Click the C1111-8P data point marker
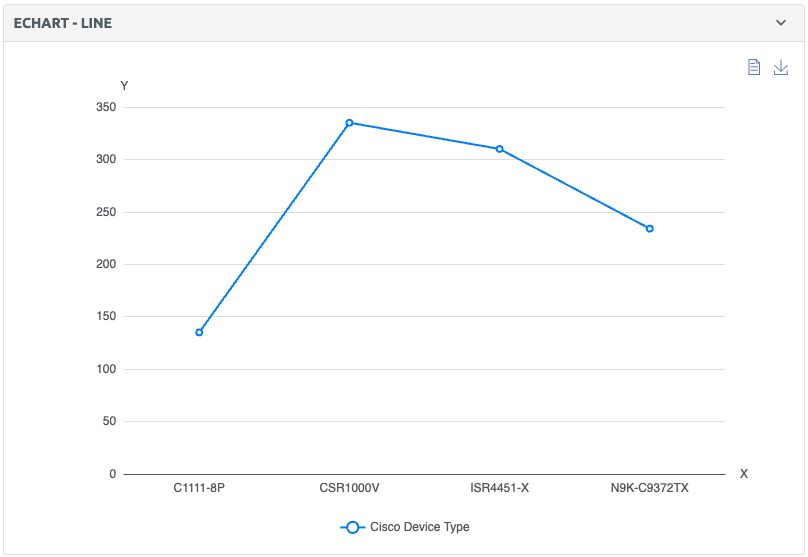Image resolution: width=808 pixels, height=557 pixels. pyautogui.click(x=199, y=332)
